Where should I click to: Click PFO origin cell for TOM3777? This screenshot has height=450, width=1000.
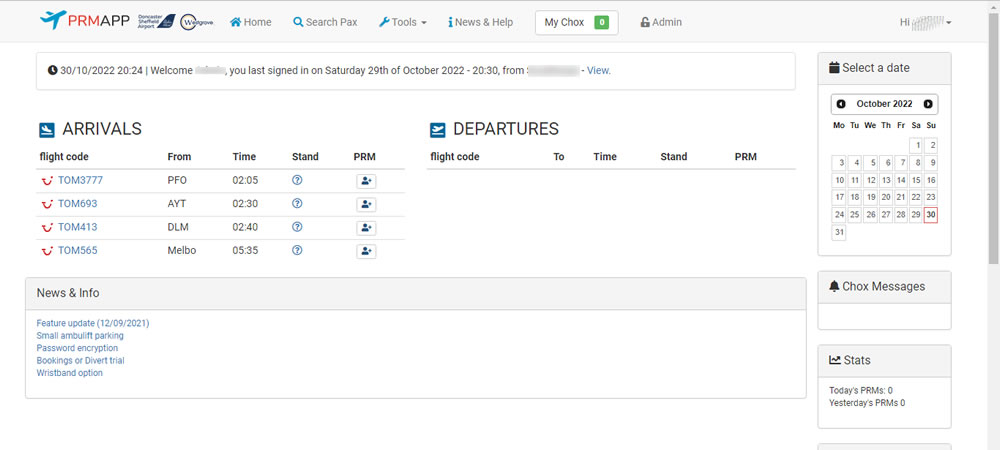(x=177, y=180)
